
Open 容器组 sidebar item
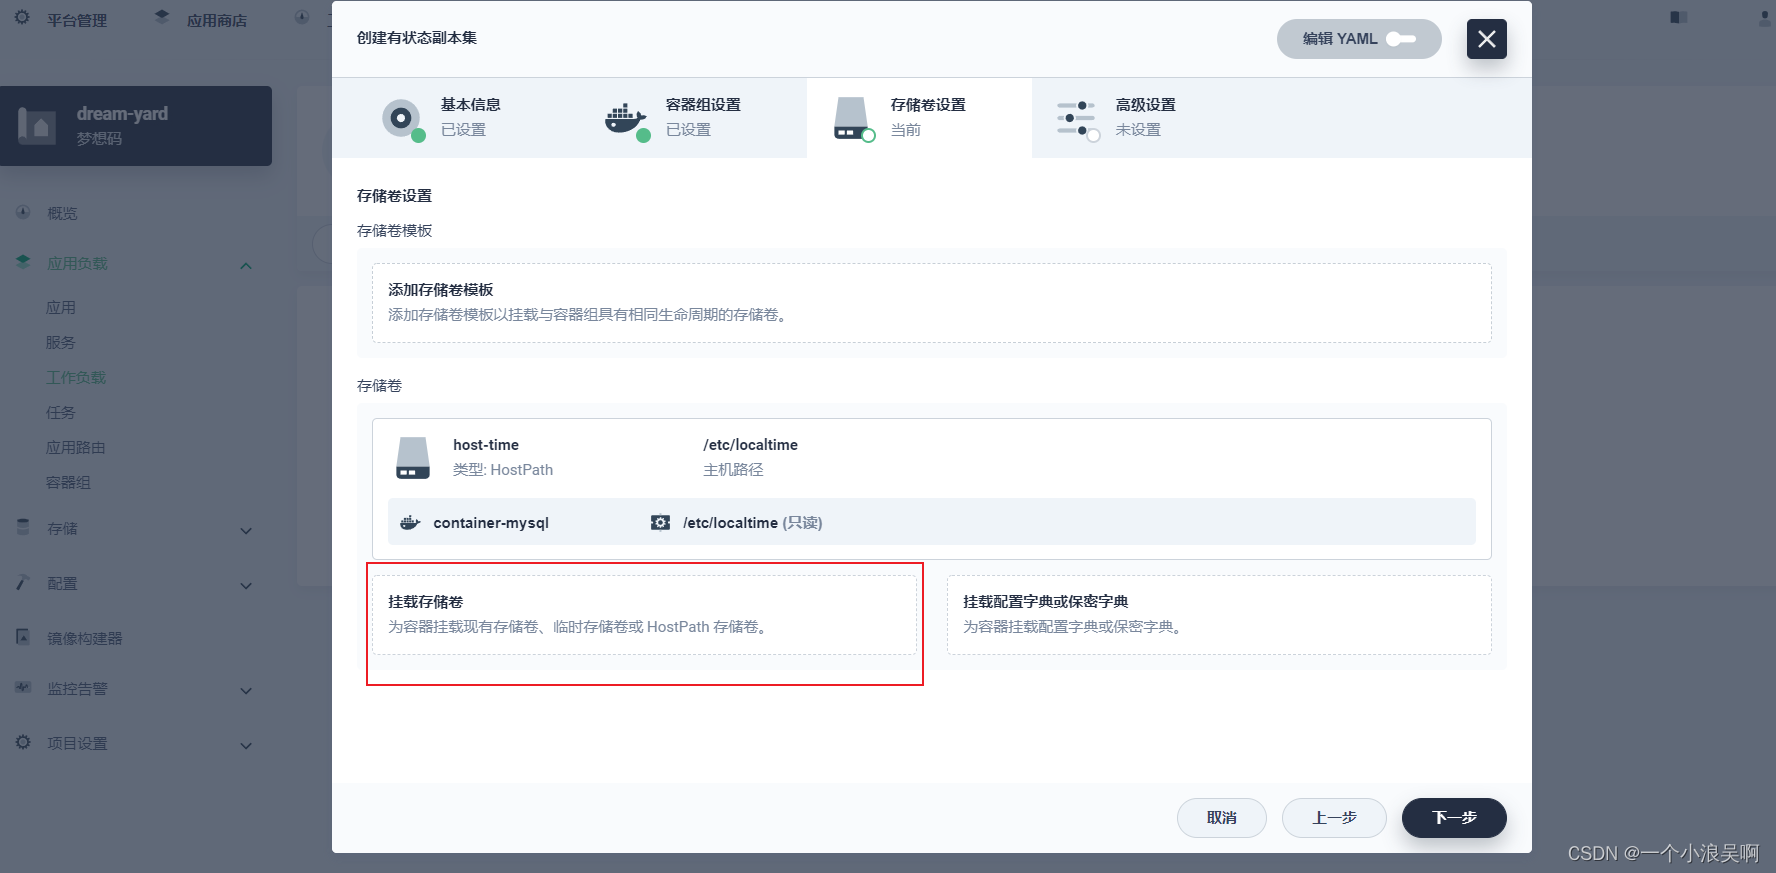click(x=68, y=482)
